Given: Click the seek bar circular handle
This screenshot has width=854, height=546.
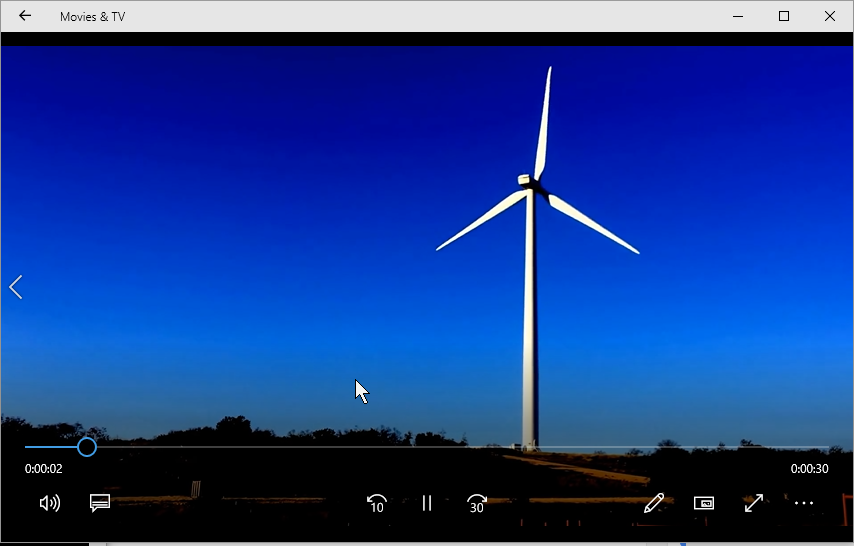Looking at the screenshot, I should coord(87,447).
